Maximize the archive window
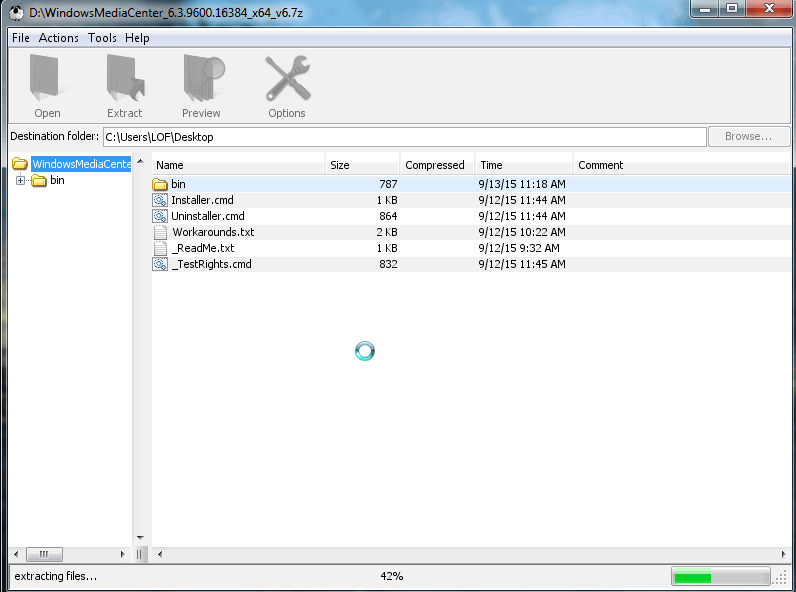Image resolution: width=796 pixels, height=592 pixels. coord(732,8)
